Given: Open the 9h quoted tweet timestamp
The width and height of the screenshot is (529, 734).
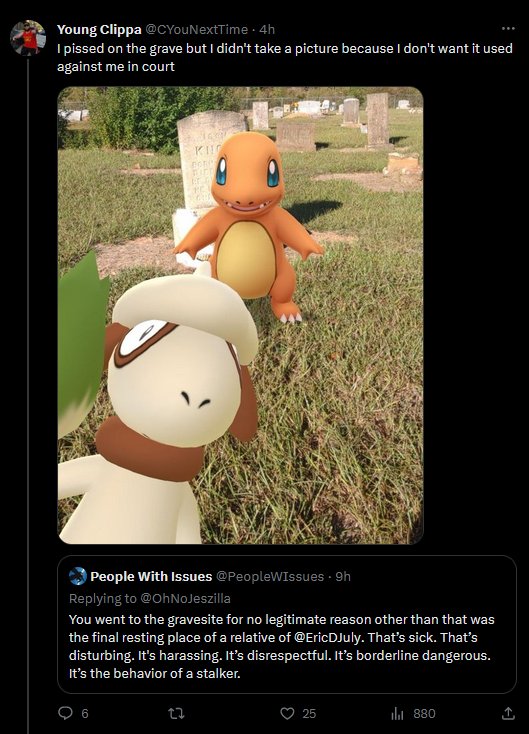Looking at the screenshot, I should (343, 576).
